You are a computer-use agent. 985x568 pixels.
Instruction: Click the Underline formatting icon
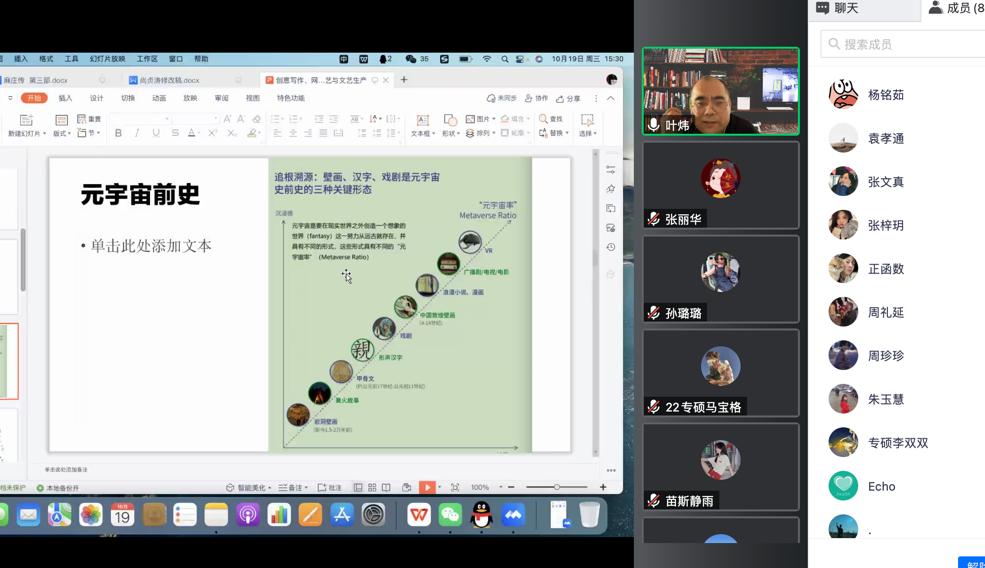click(156, 133)
